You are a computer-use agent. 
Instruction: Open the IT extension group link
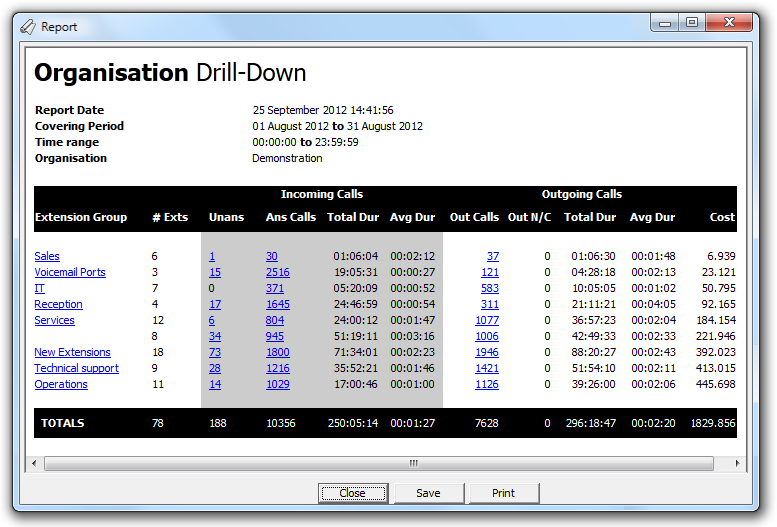(40, 288)
